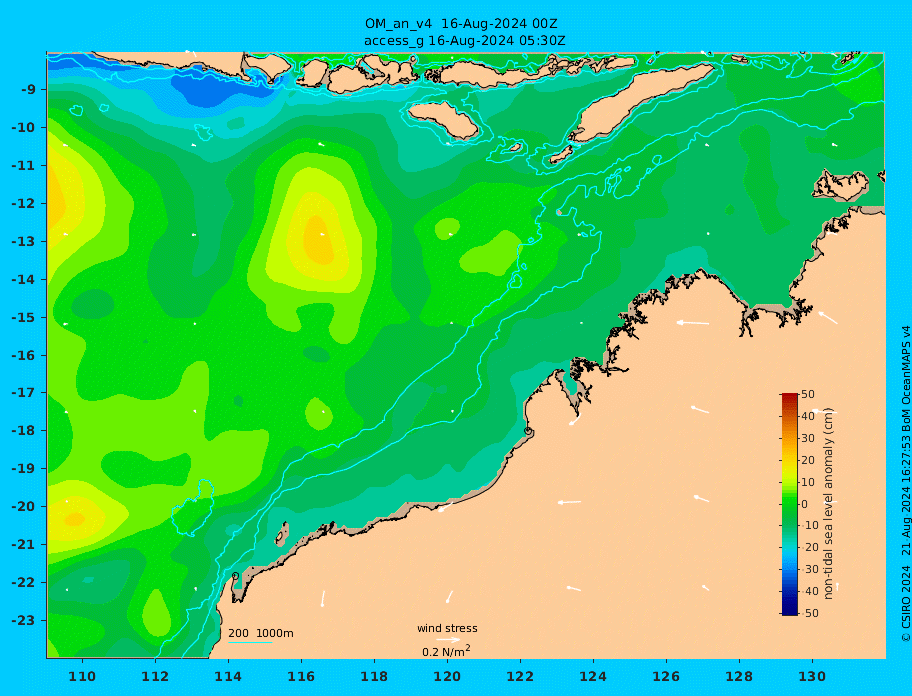
Task: Click the latitude label -18
Action: click(23, 431)
